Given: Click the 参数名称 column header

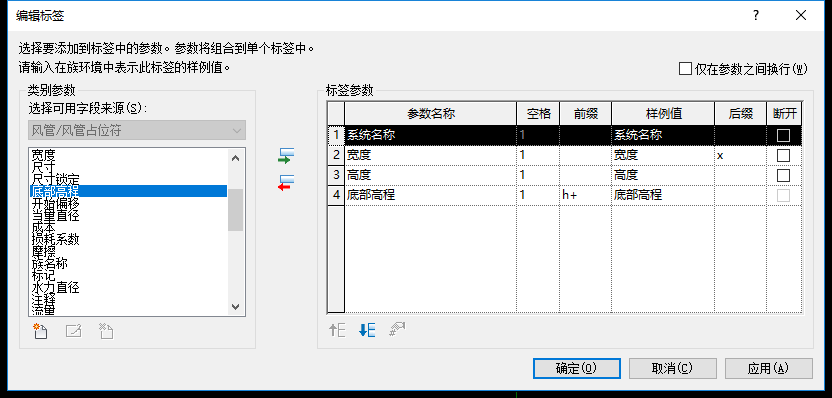Looking at the screenshot, I should [x=430, y=114].
